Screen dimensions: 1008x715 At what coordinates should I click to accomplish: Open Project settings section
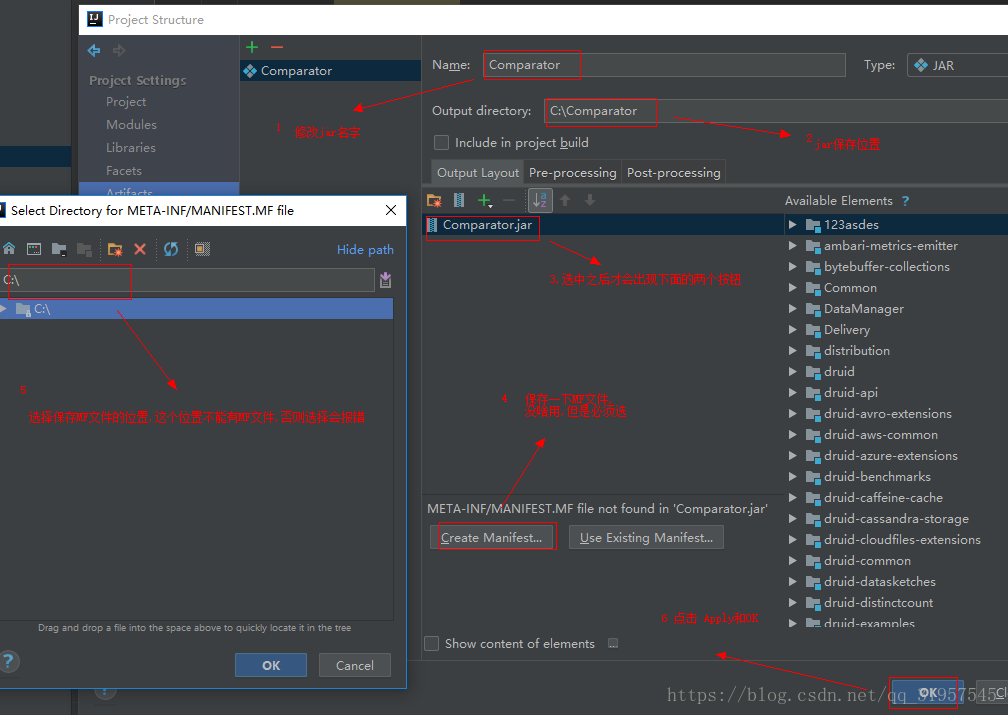[126, 102]
